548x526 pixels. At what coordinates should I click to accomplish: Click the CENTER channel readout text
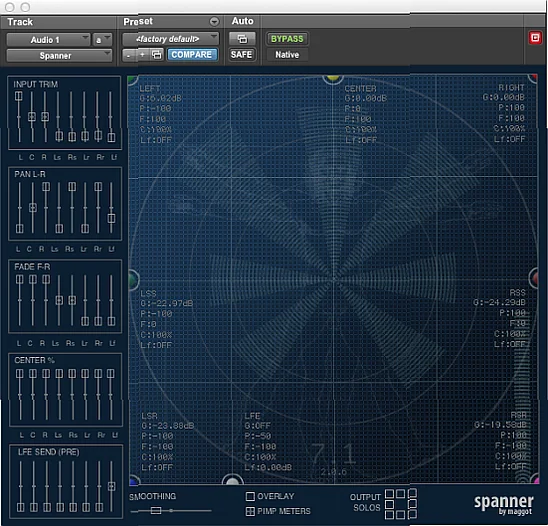pos(366,114)
